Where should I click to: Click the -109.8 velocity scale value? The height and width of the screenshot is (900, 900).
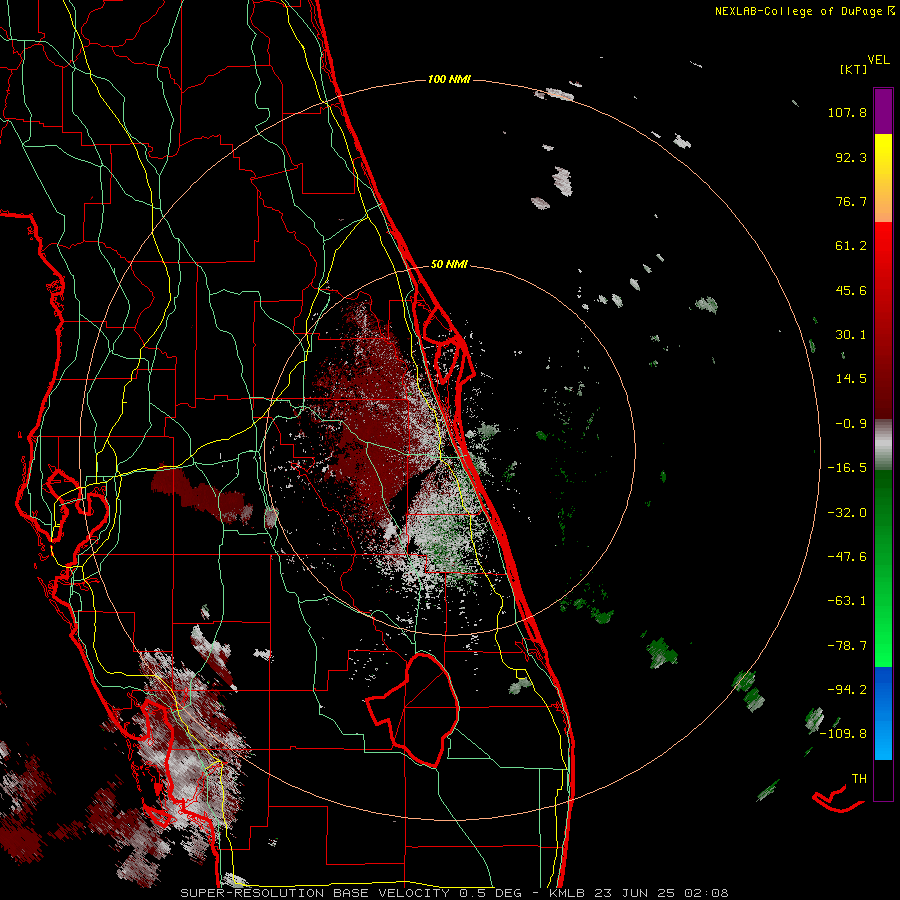coord(844,734)
